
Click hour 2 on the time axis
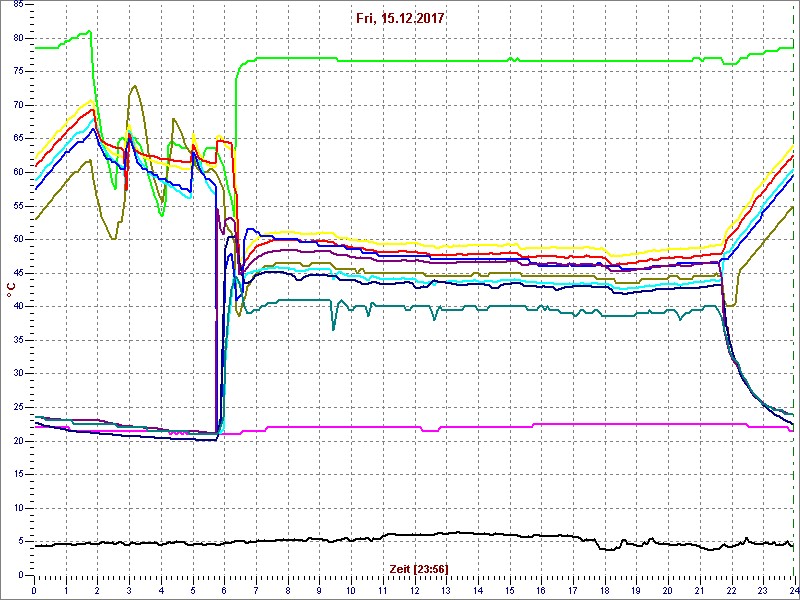pyautogui.click(x=98, y=591)
